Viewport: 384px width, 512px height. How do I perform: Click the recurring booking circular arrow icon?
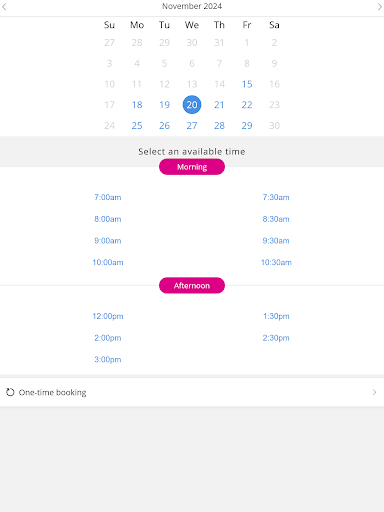coord(10,392)
